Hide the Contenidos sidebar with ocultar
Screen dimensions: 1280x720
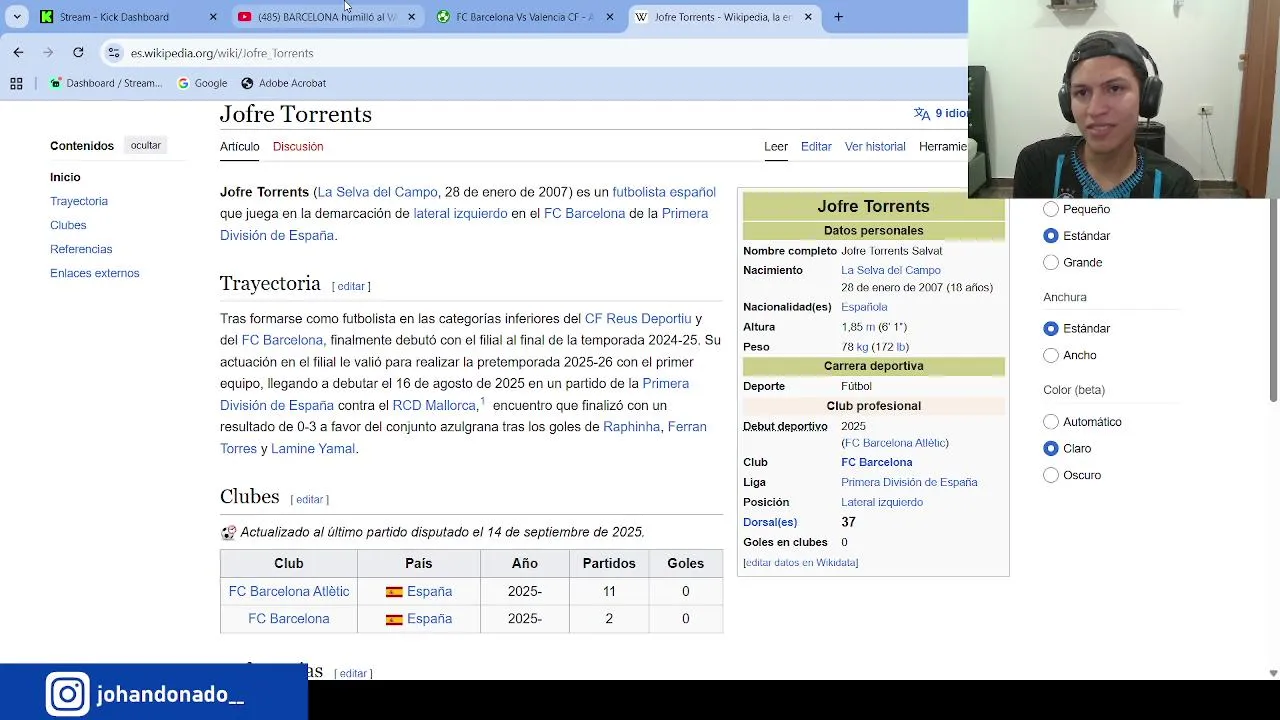point(145,146)
